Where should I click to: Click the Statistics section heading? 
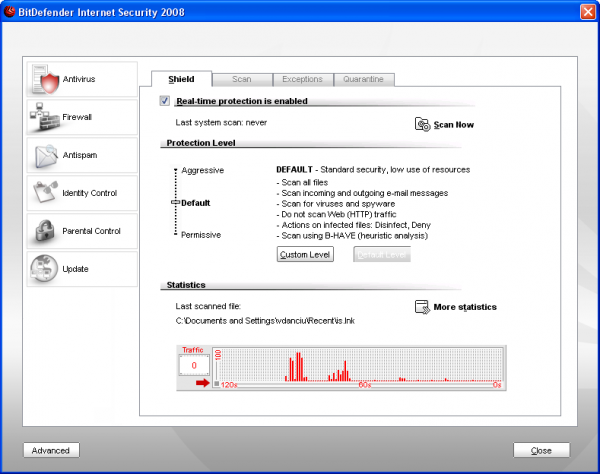pyautogui.click(x=186, y=285)
